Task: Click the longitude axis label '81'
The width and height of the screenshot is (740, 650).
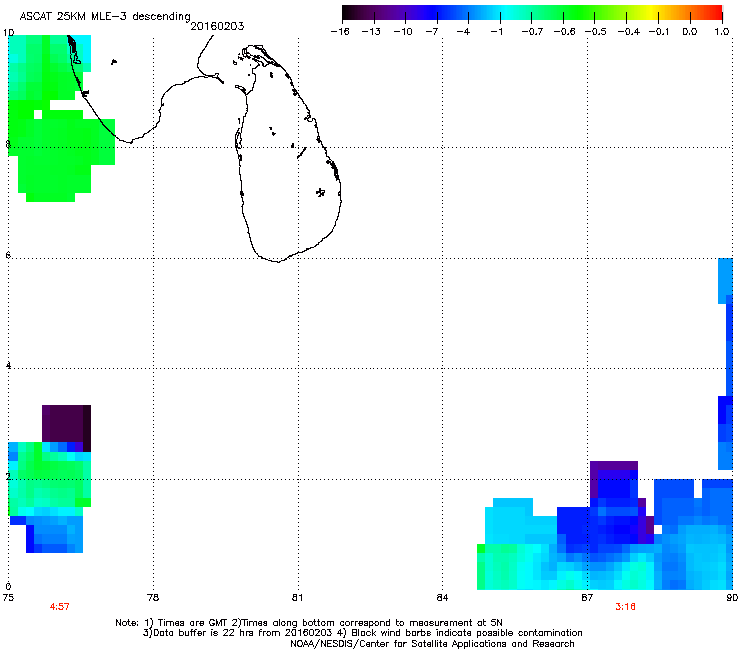Action: [x=297, y=598]
